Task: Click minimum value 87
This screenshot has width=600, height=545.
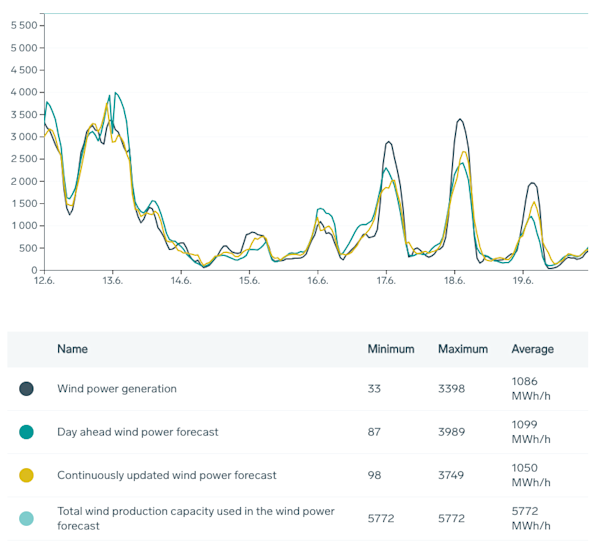Action: point(374,432)
